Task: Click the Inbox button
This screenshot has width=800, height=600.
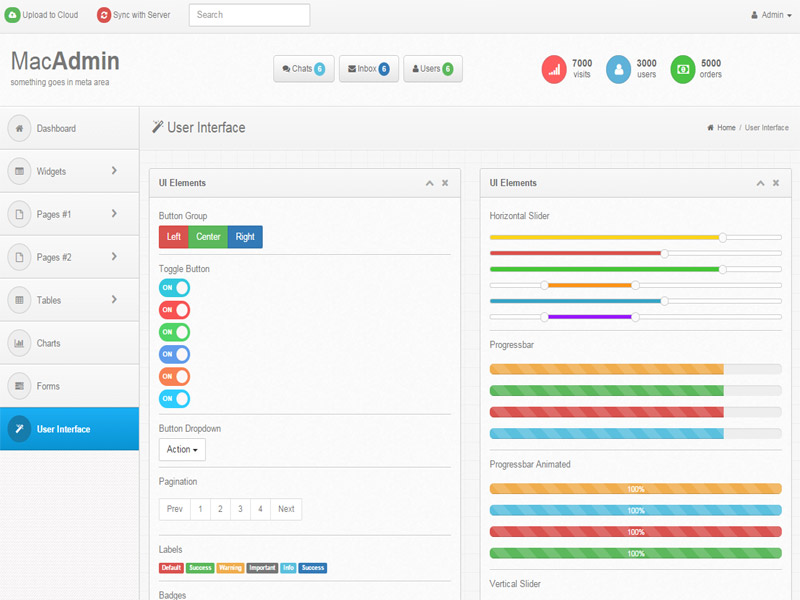Action: (369, 69)
